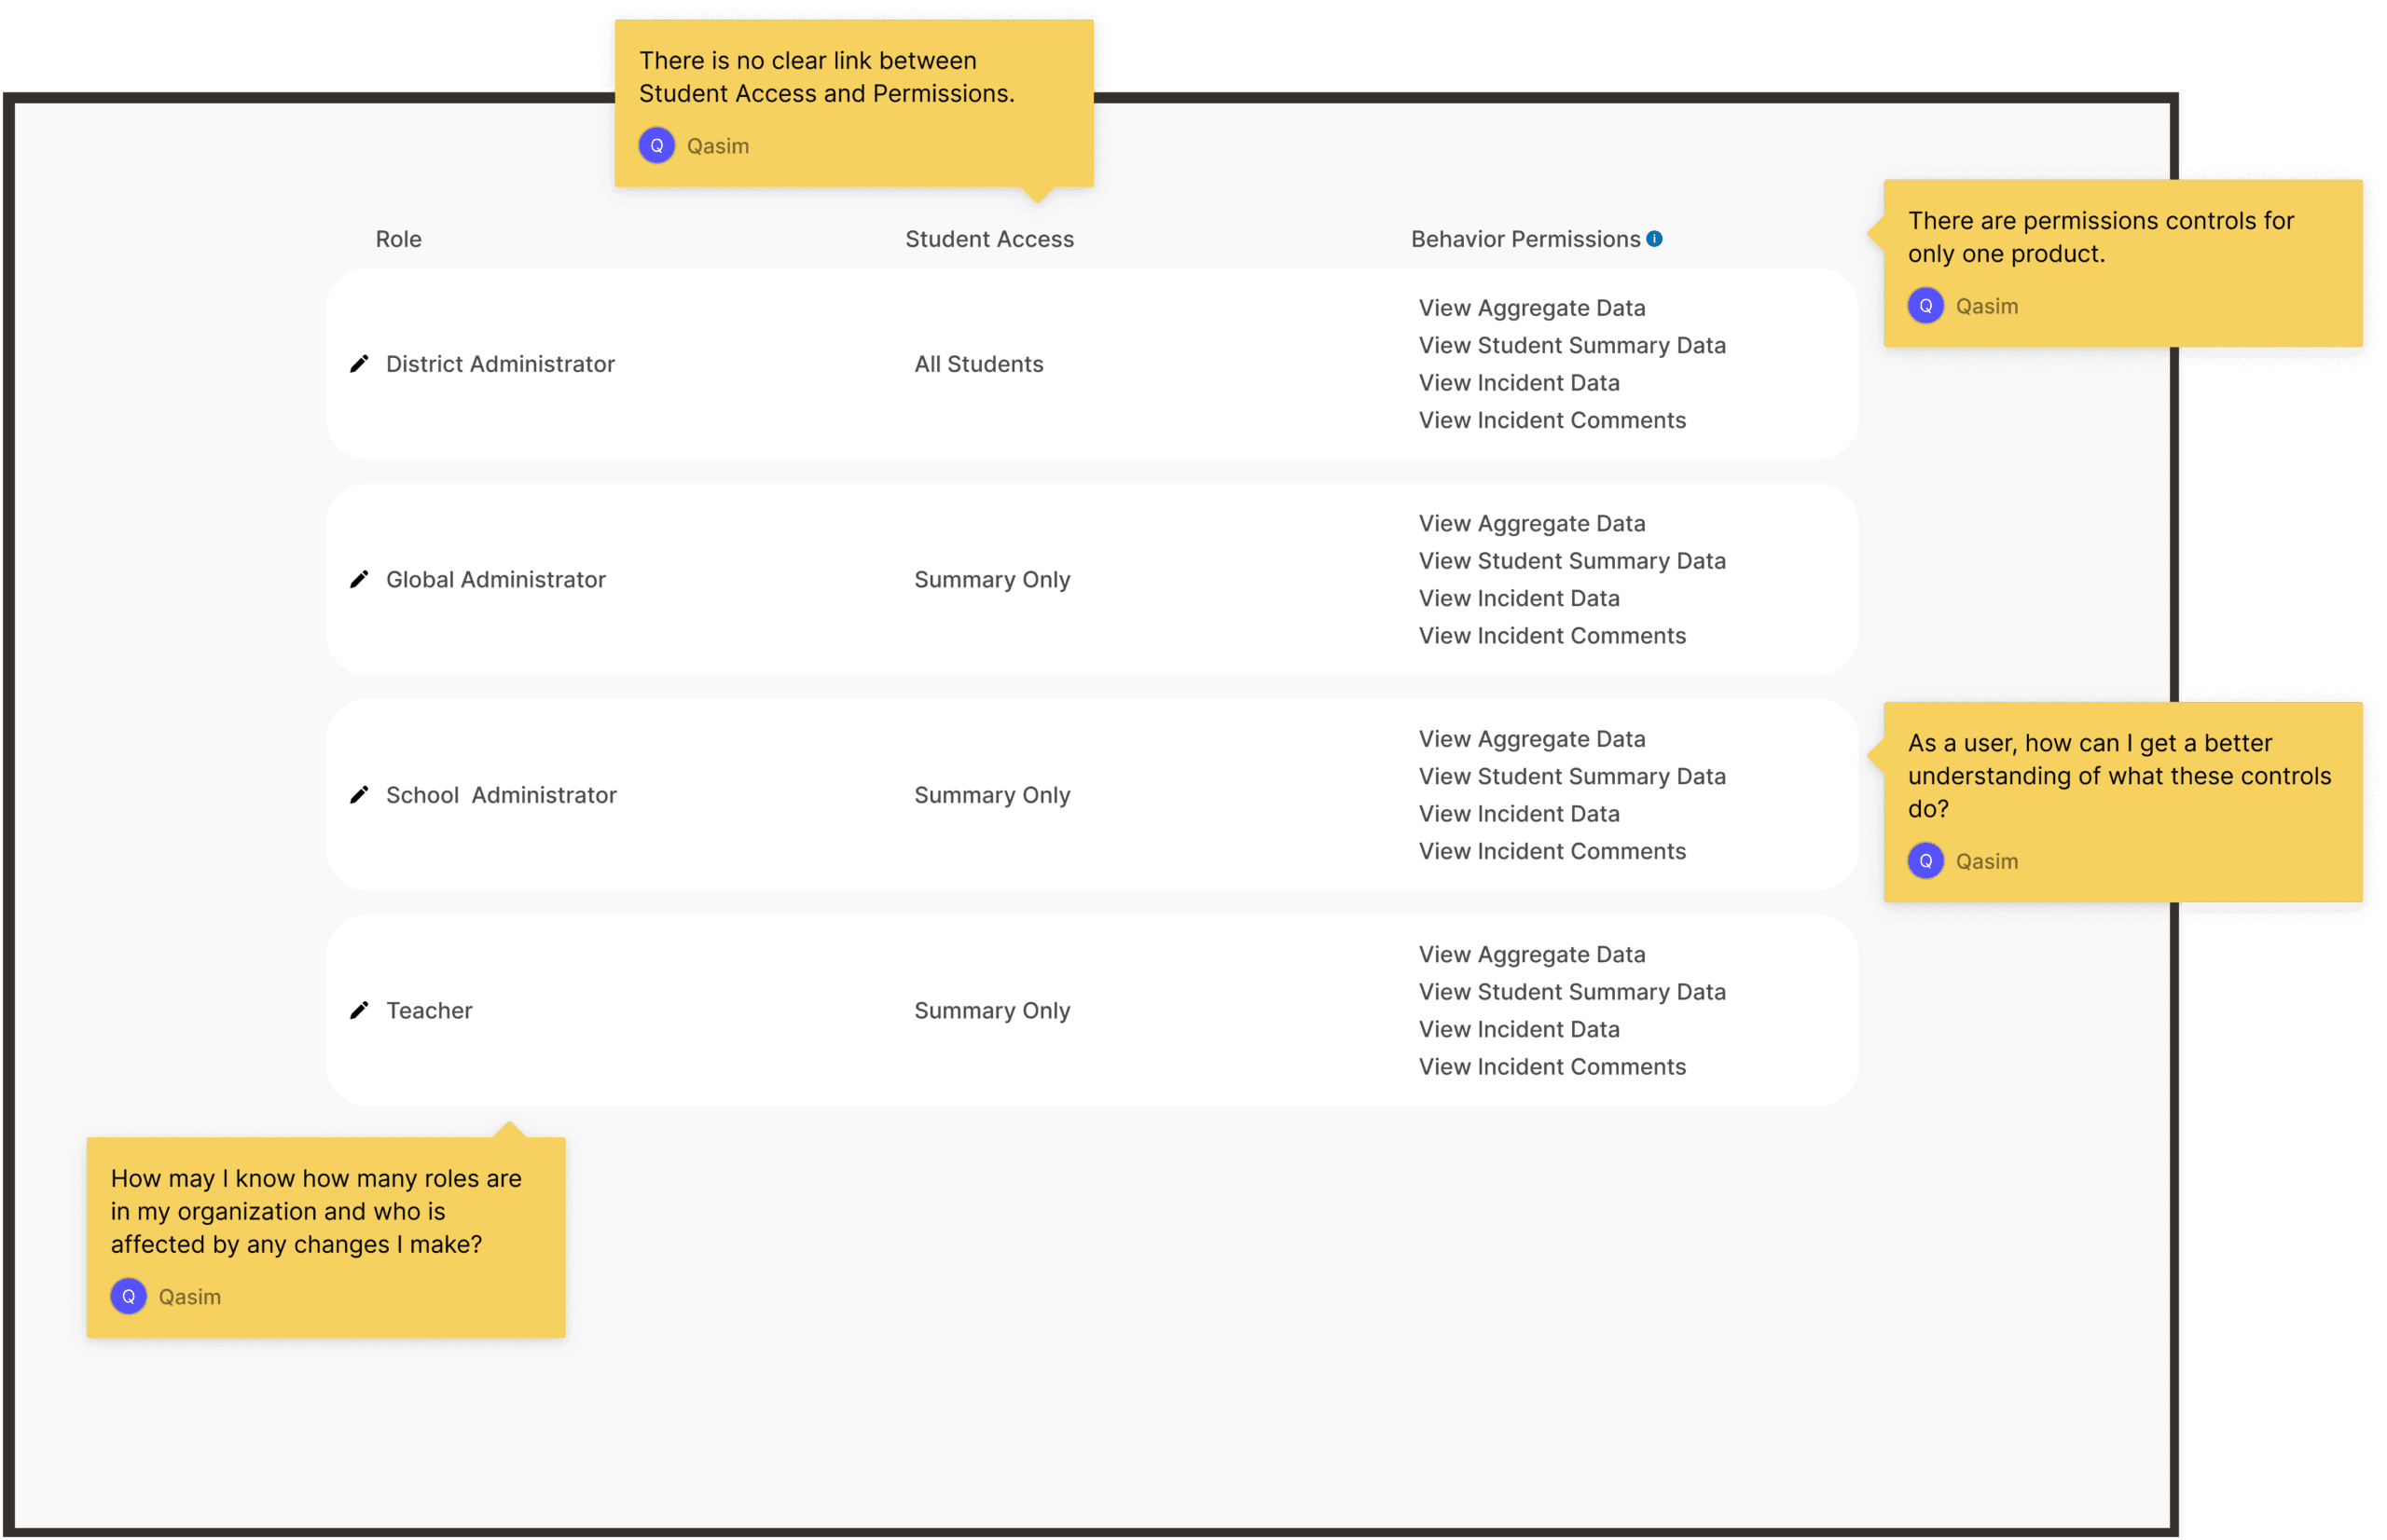Viewport: 2387px width, 1540px height.
Task: Click View Aggregate Data for School Administrator
Action: tap(1532, 739)
